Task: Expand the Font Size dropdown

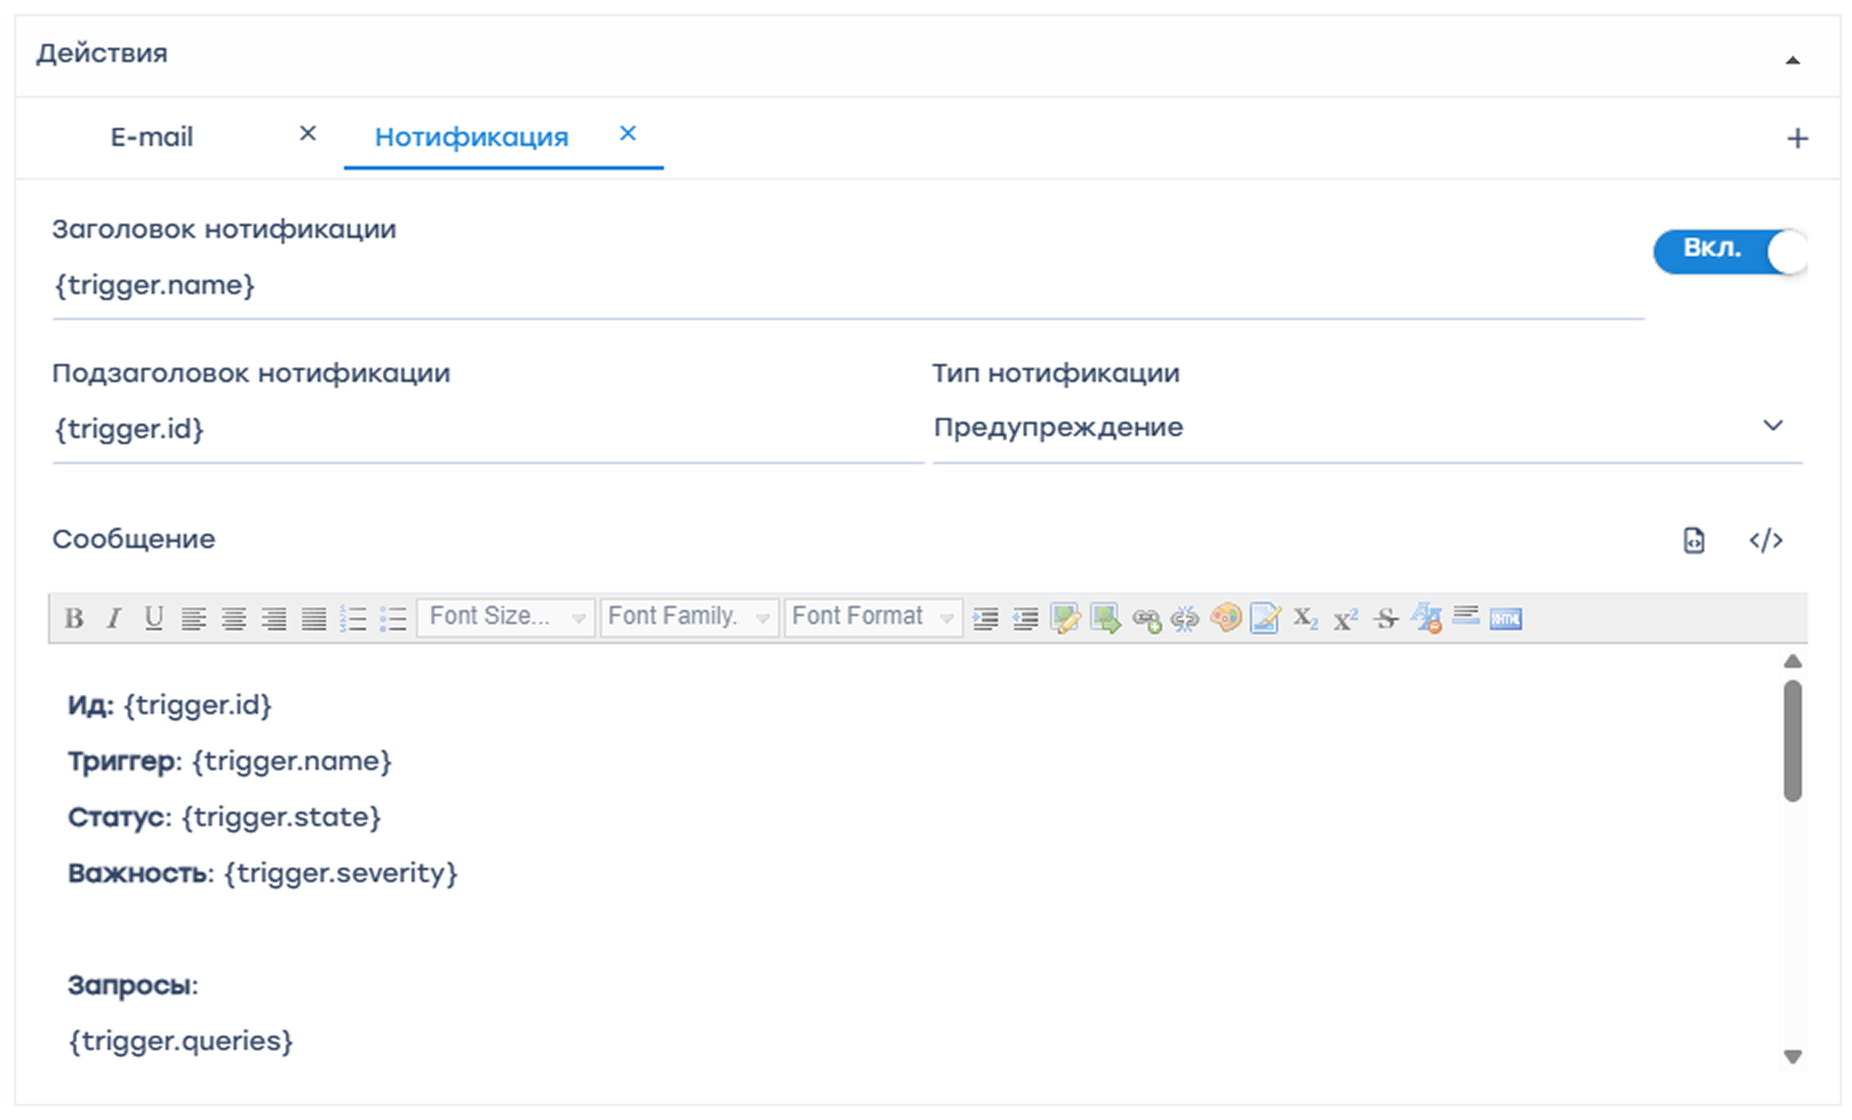Action: coord(506,618)
